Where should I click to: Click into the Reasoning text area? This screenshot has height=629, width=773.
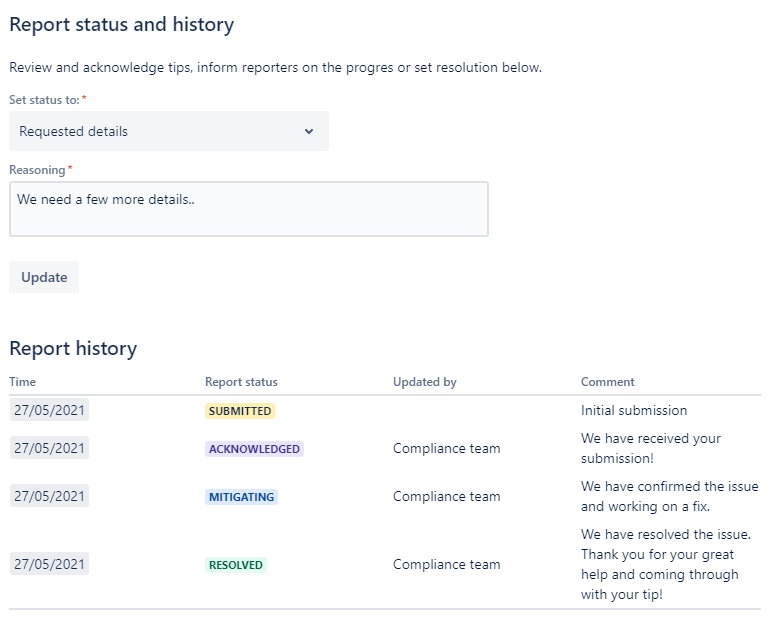[248, 209]
